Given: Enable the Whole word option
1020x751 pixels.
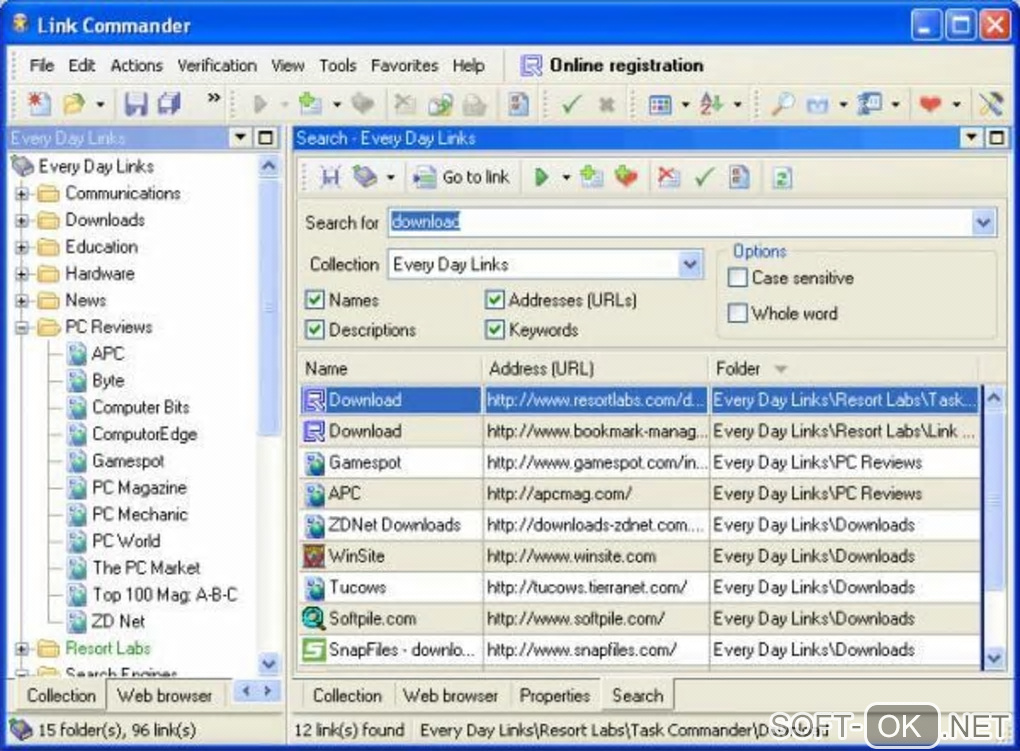Looking at the screenshot, I should (737, 313).
